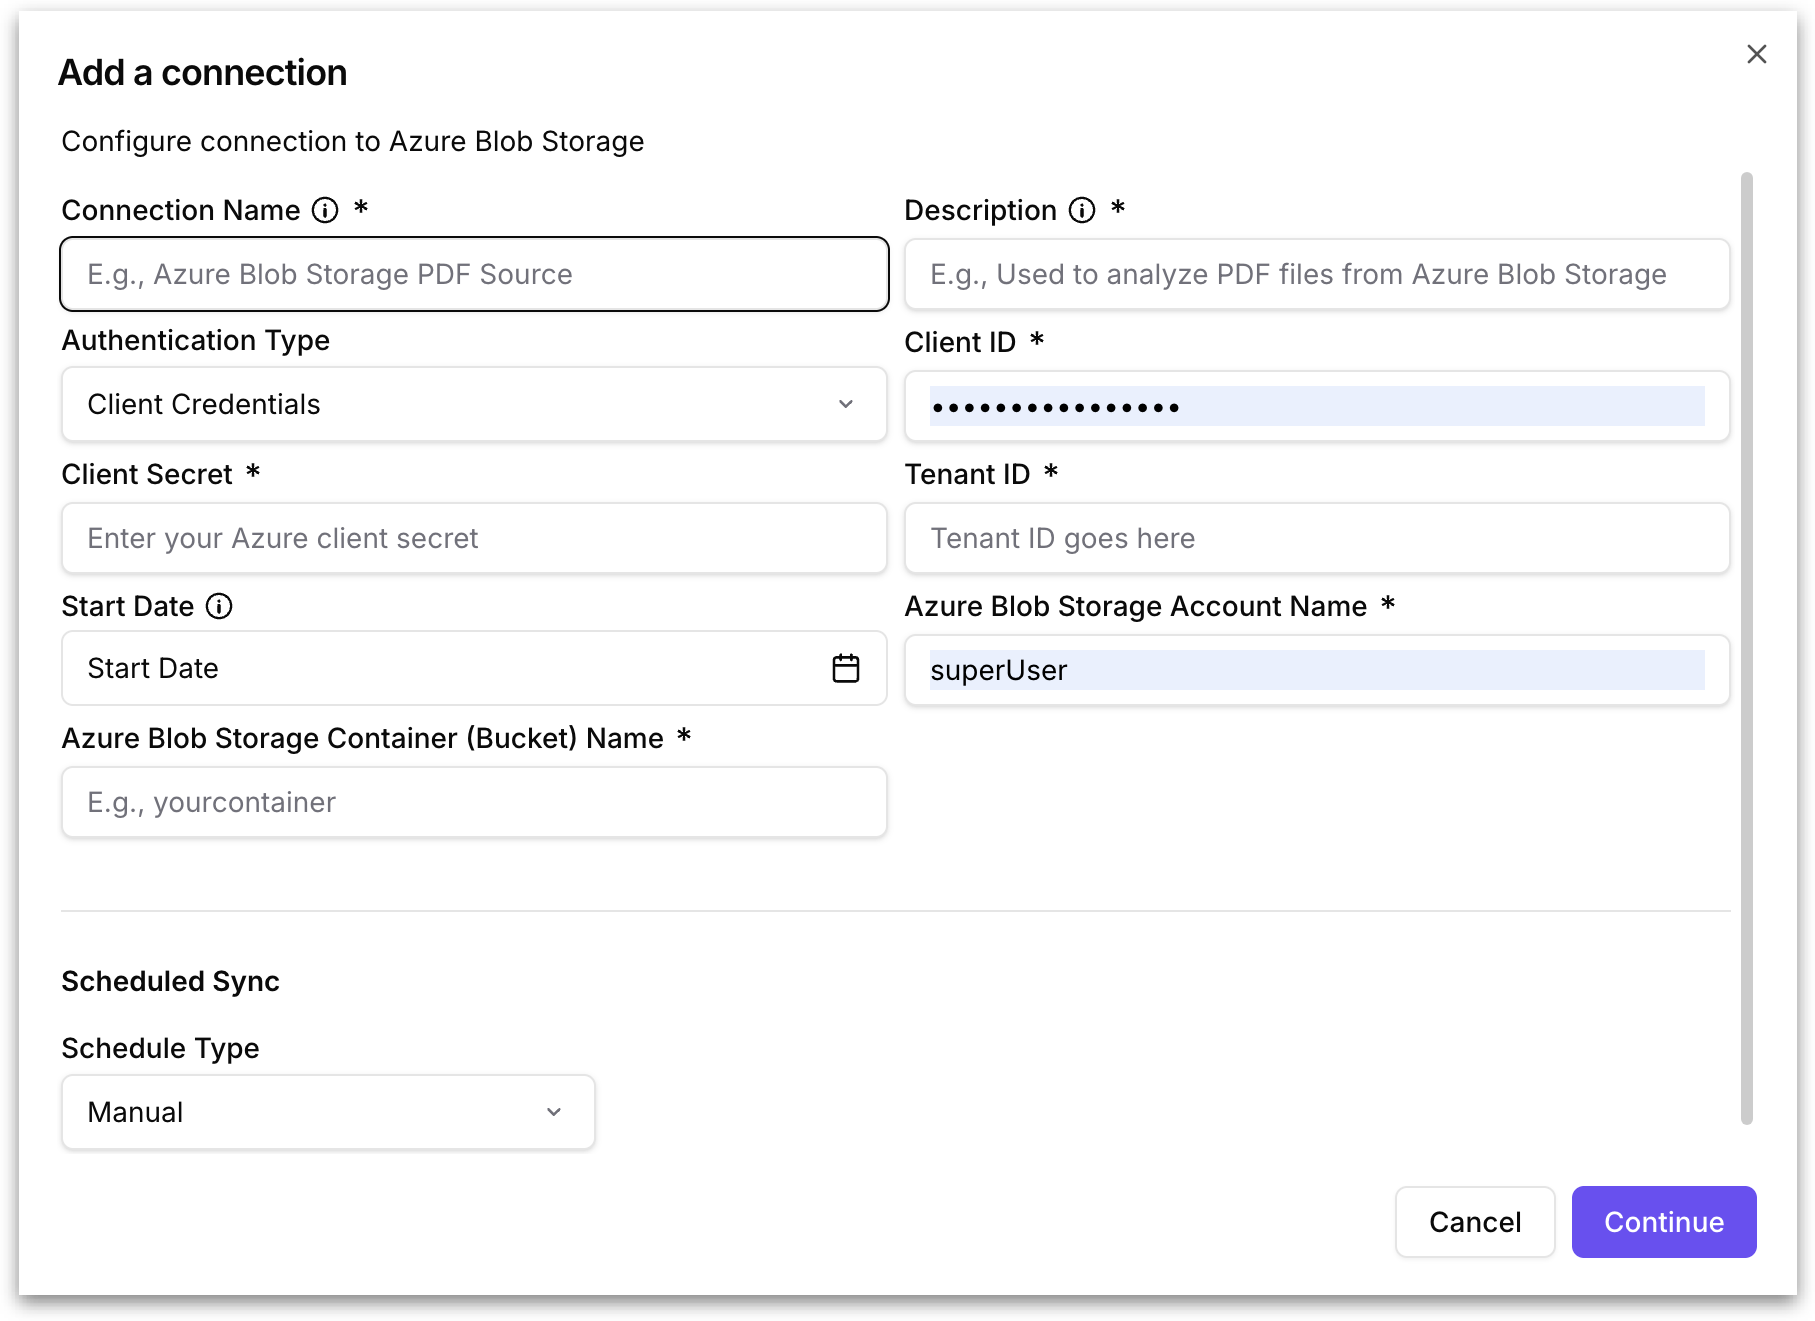Image resolution: width=1815 pixels, height=1321 pixels.
Task: Focus the Connection Name input field
Action: pyautogui.click(x=474, y=274)
